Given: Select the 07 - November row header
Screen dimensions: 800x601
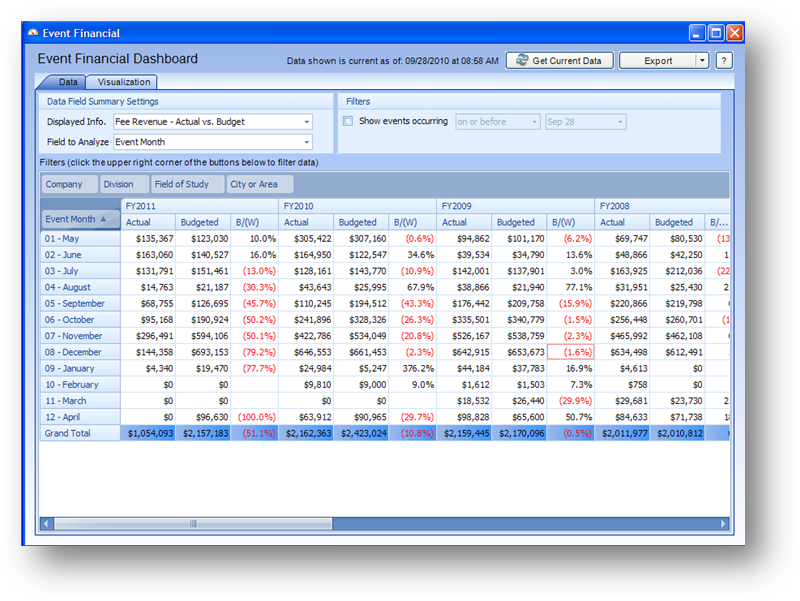Looking at the screenshot, I should click(x=80, y=336).
